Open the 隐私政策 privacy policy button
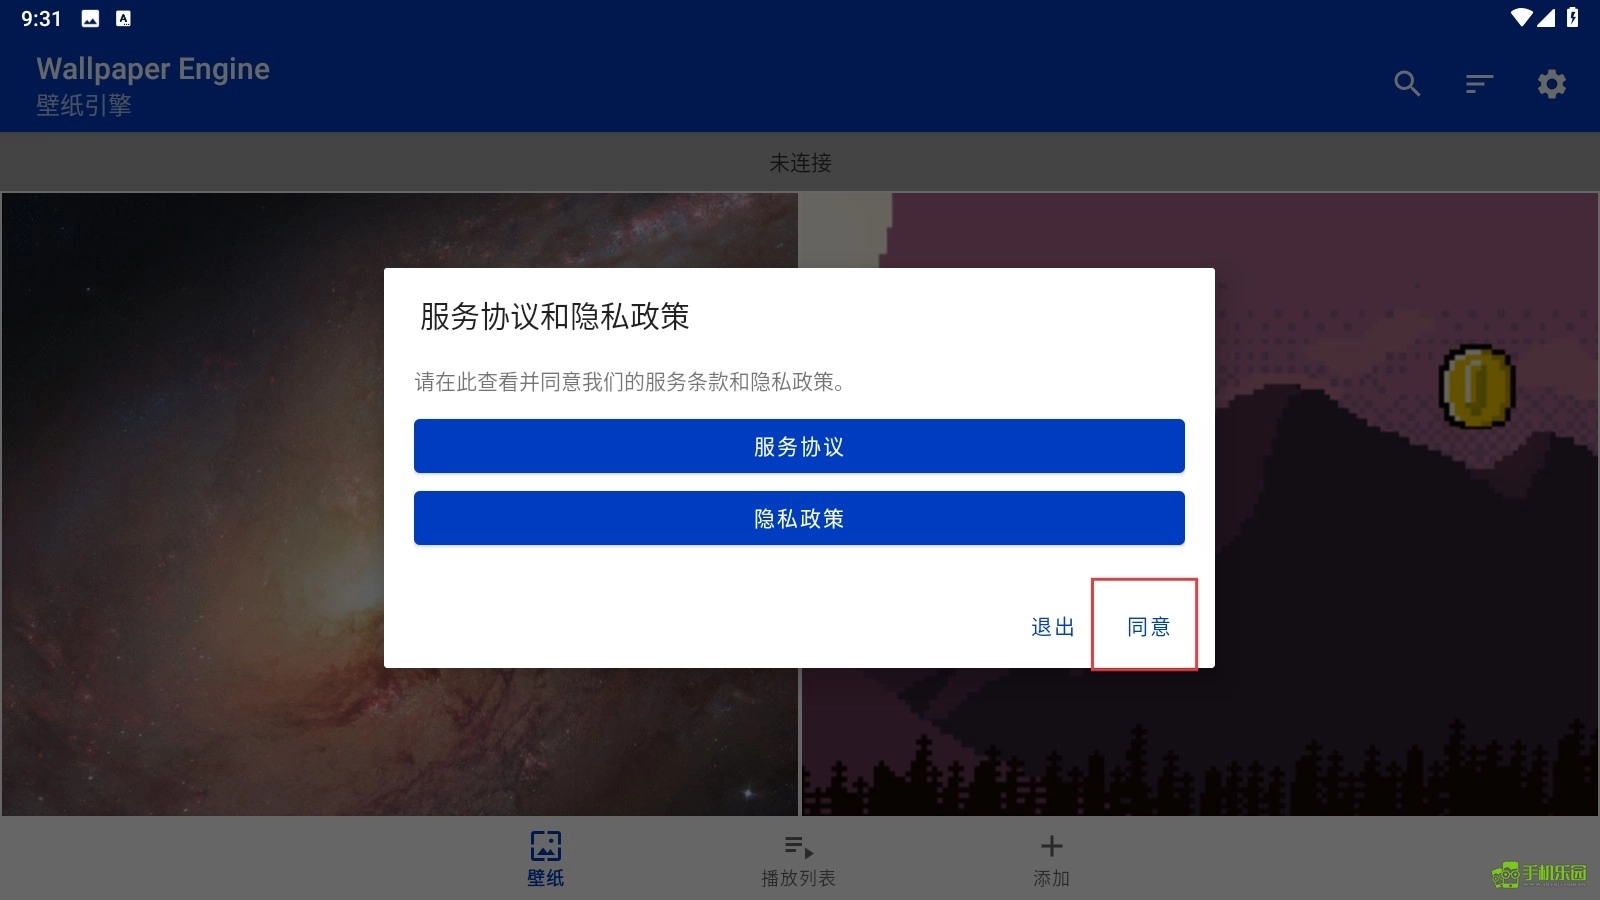Screen dimensions: 1600x900 [x=799, y=518]
